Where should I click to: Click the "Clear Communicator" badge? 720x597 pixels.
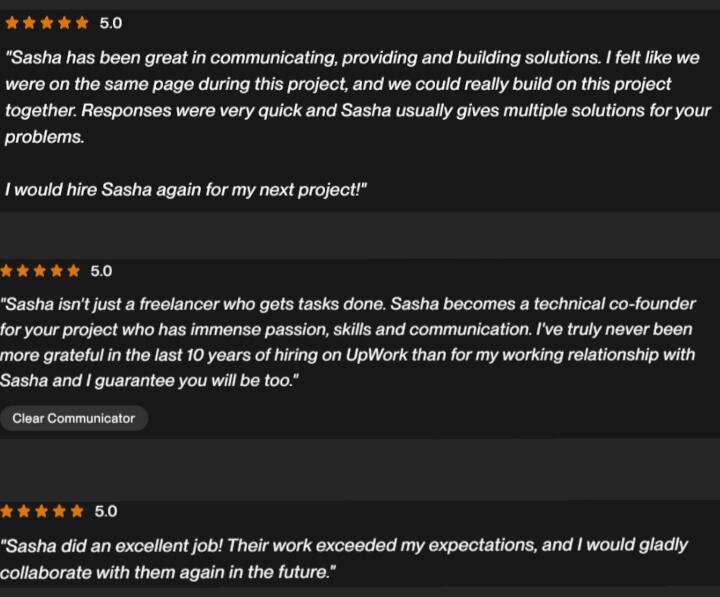coord(73,418)
